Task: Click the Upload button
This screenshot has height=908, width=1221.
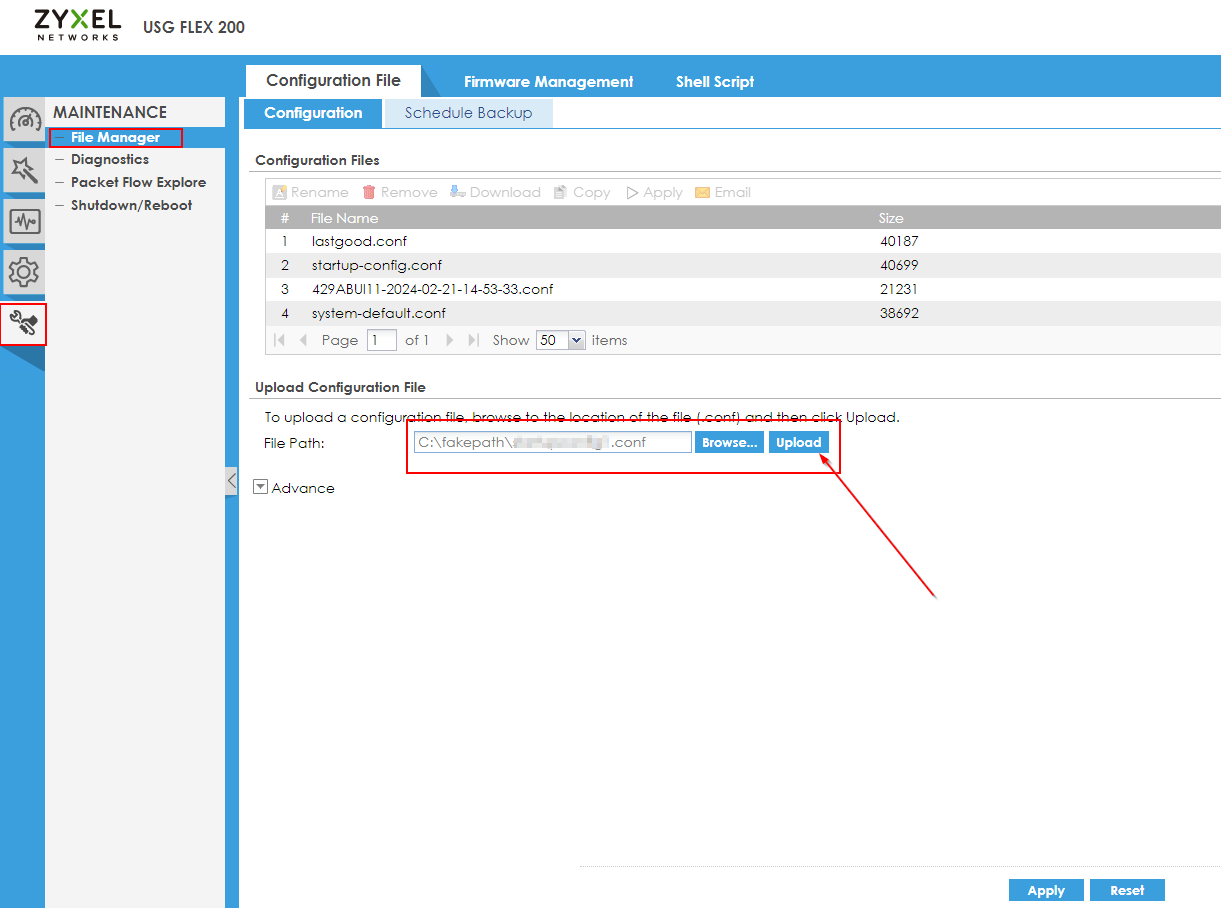Action: (798, 442)
